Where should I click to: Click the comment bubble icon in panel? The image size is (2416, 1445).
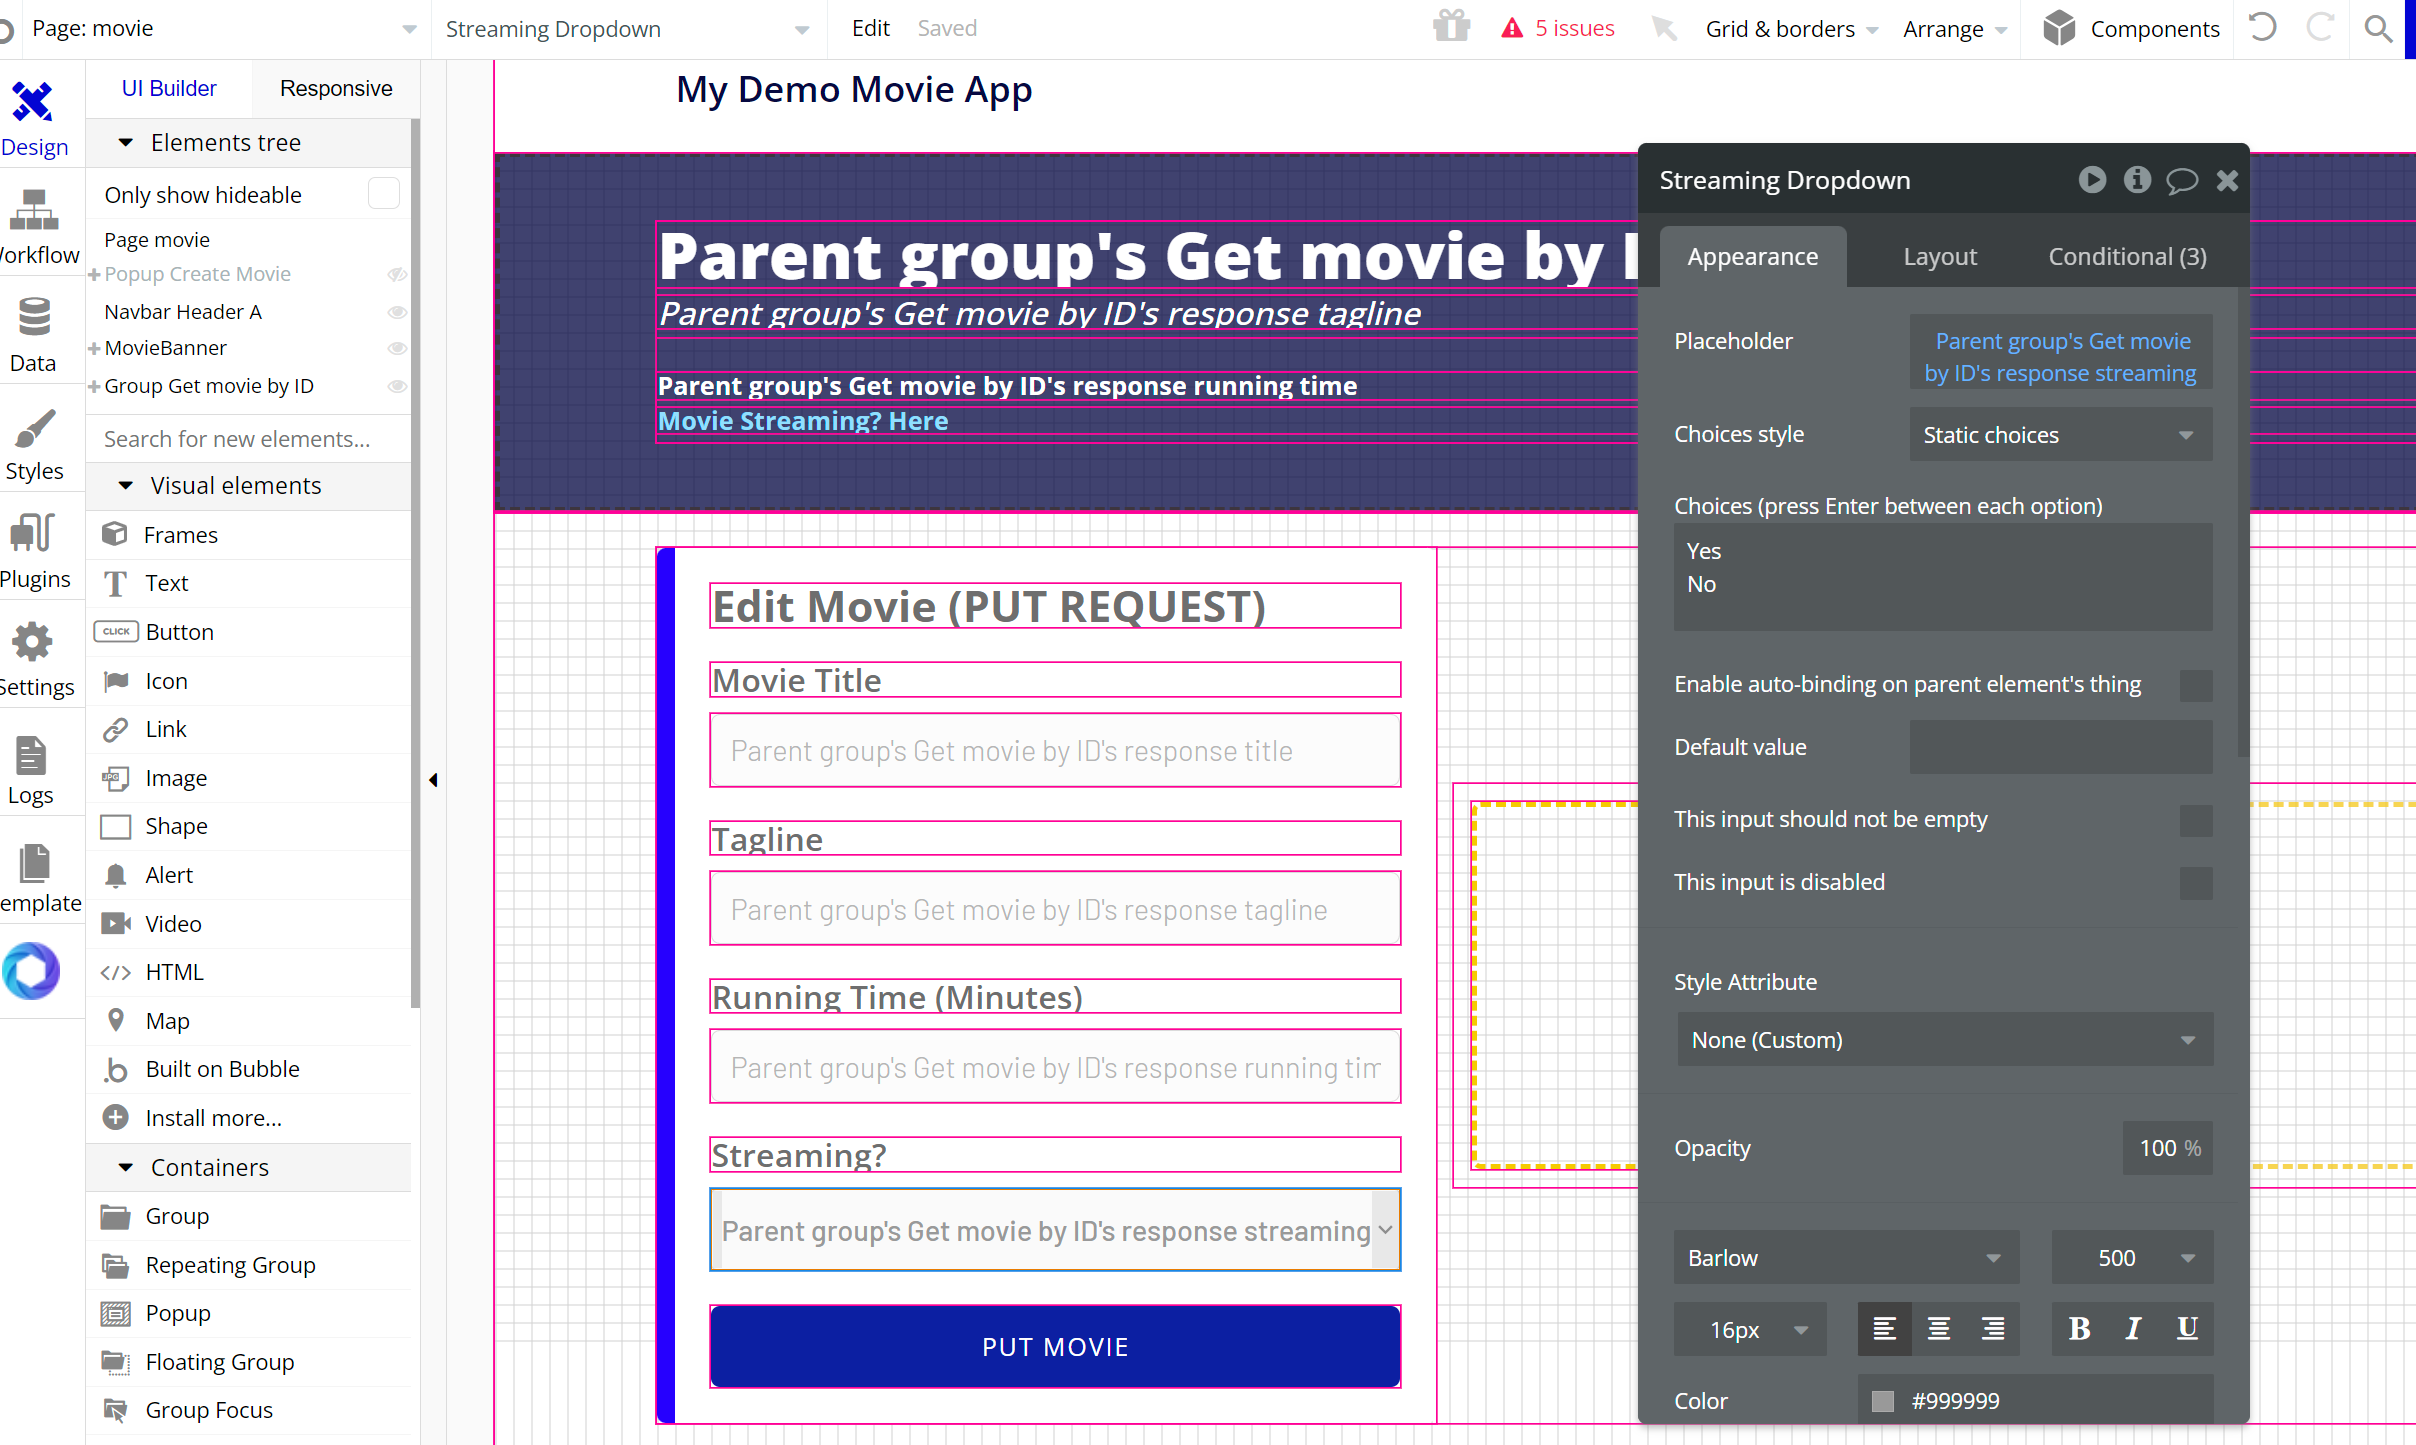coord(2181,180)
